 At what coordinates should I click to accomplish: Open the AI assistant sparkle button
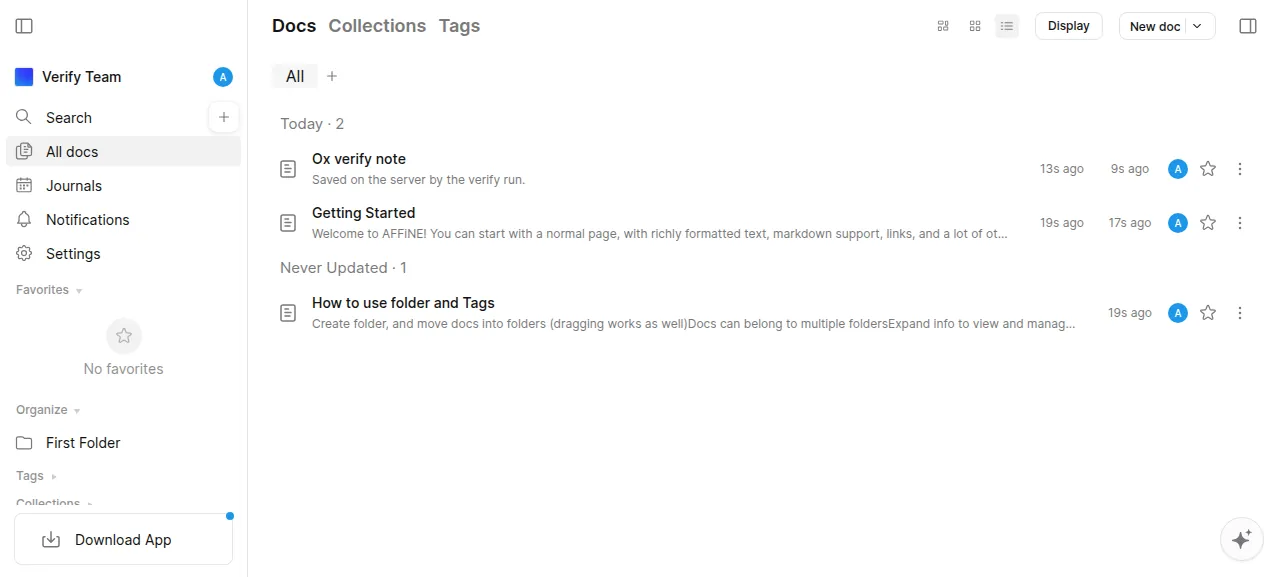(1242, 539)
